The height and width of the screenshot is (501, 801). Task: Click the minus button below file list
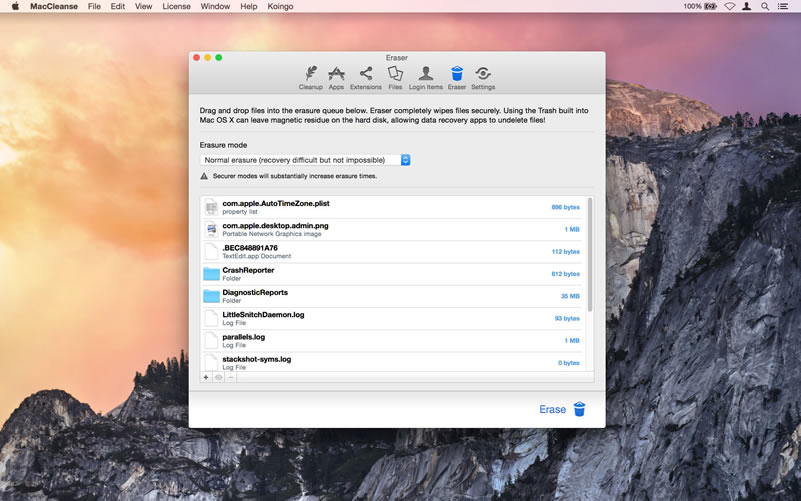click(x=231, y=377)
